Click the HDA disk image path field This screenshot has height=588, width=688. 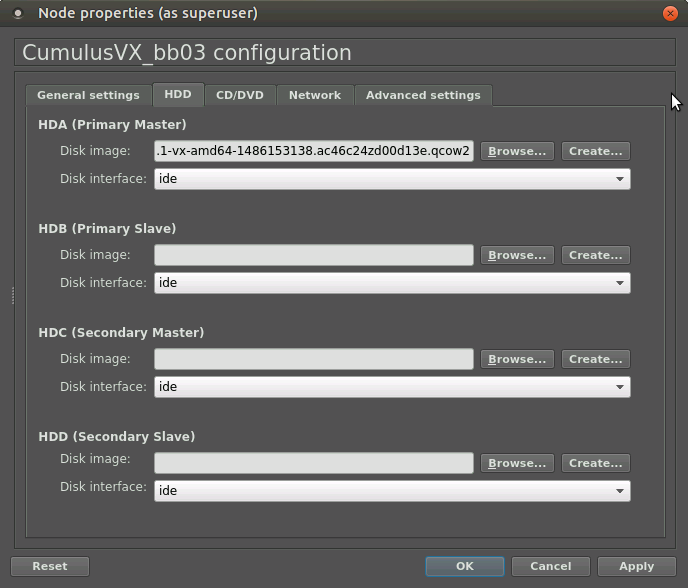pyautogui.click(x=314, y=151)
